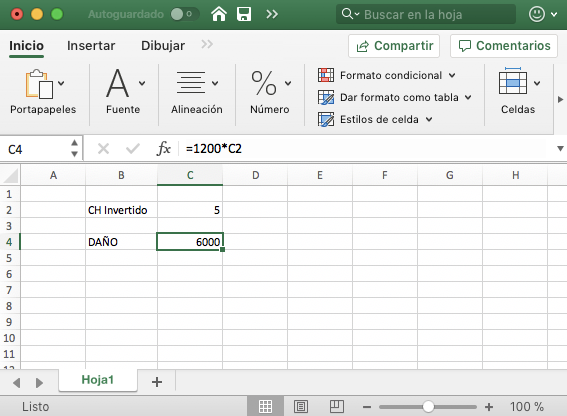Click the Save floppy disk icon
Viewport: 567px width, 416px height.
tap(244, 14)
